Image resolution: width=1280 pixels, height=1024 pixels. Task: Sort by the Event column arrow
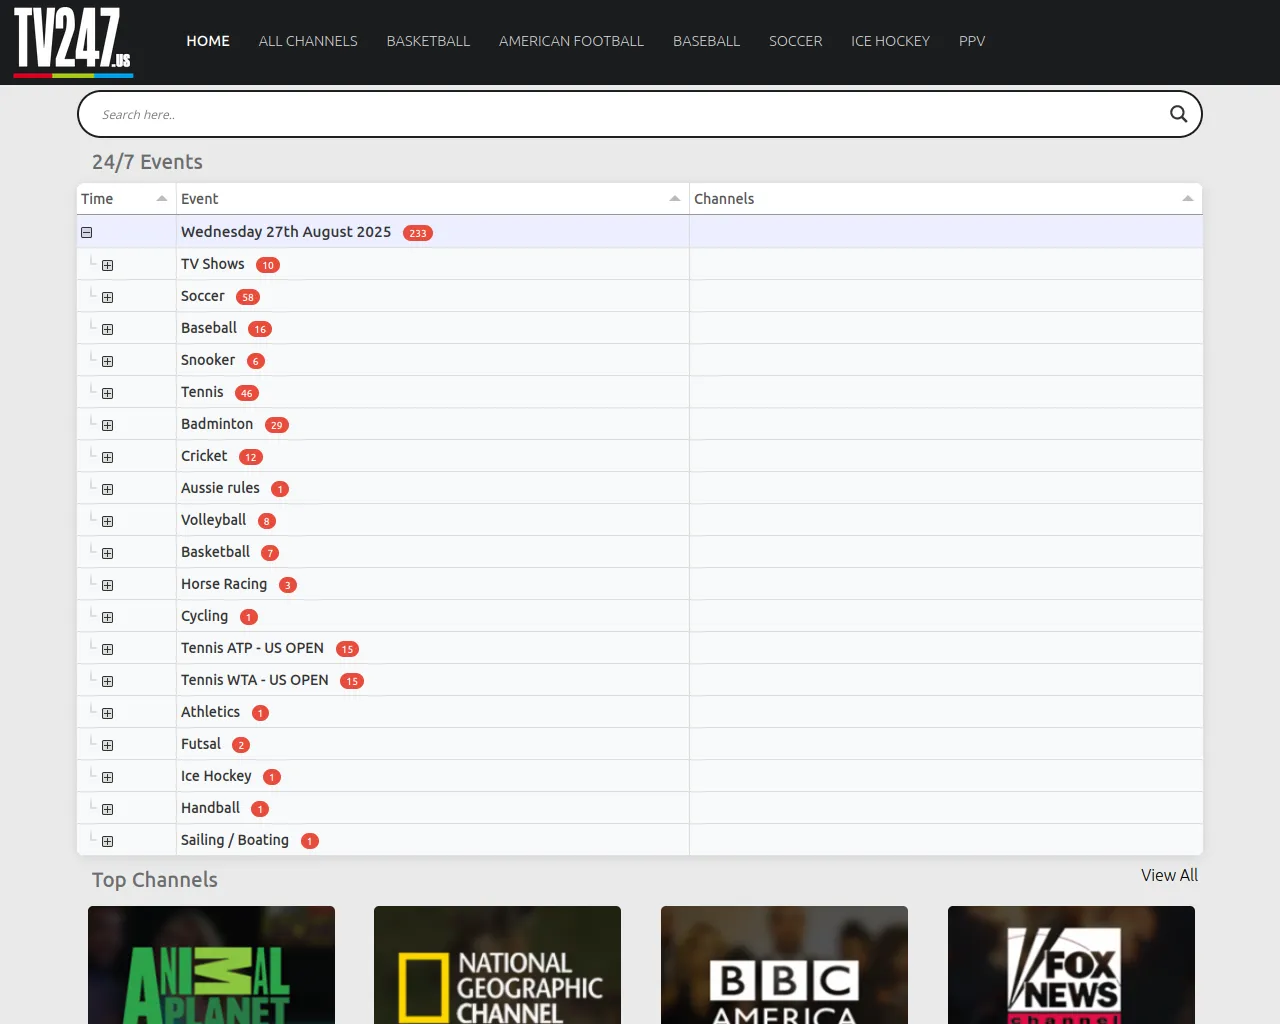coord(675,199)
